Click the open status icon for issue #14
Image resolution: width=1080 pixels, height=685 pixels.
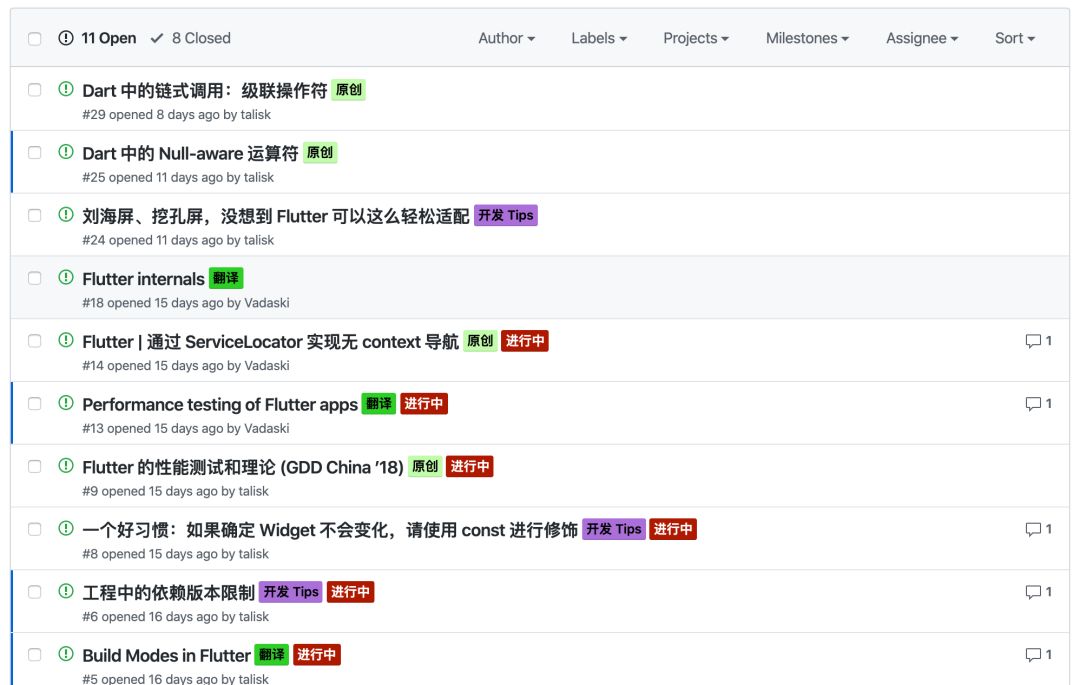tap(65, 339)
